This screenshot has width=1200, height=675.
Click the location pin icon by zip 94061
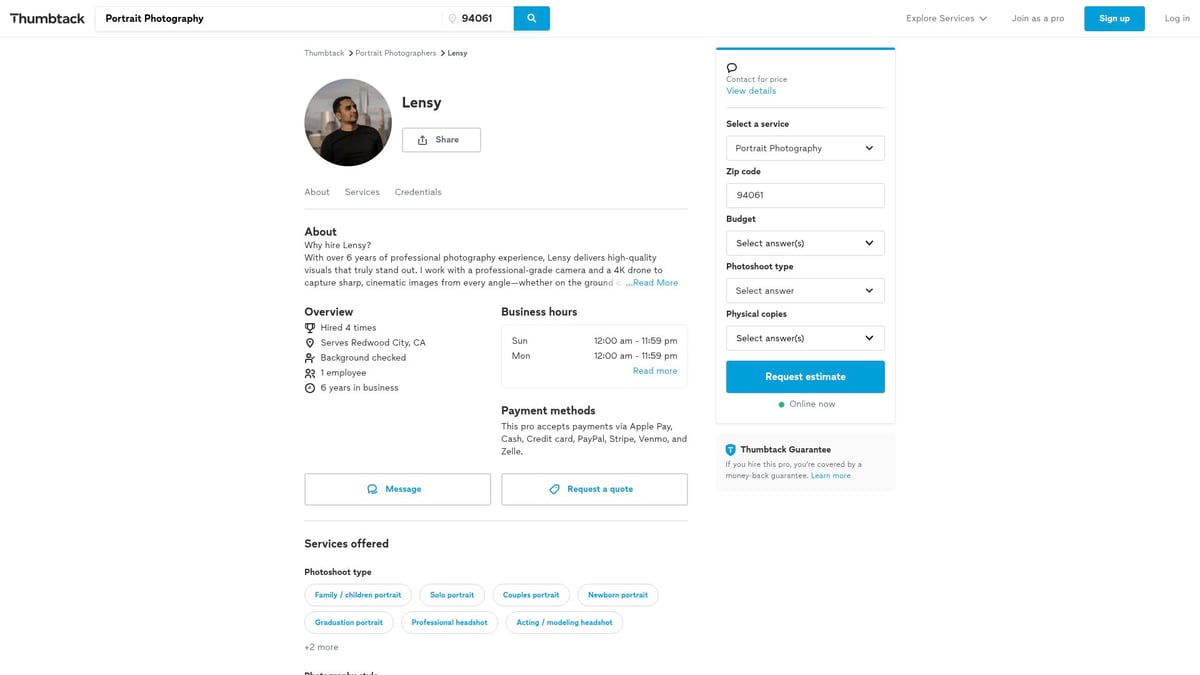452,19
